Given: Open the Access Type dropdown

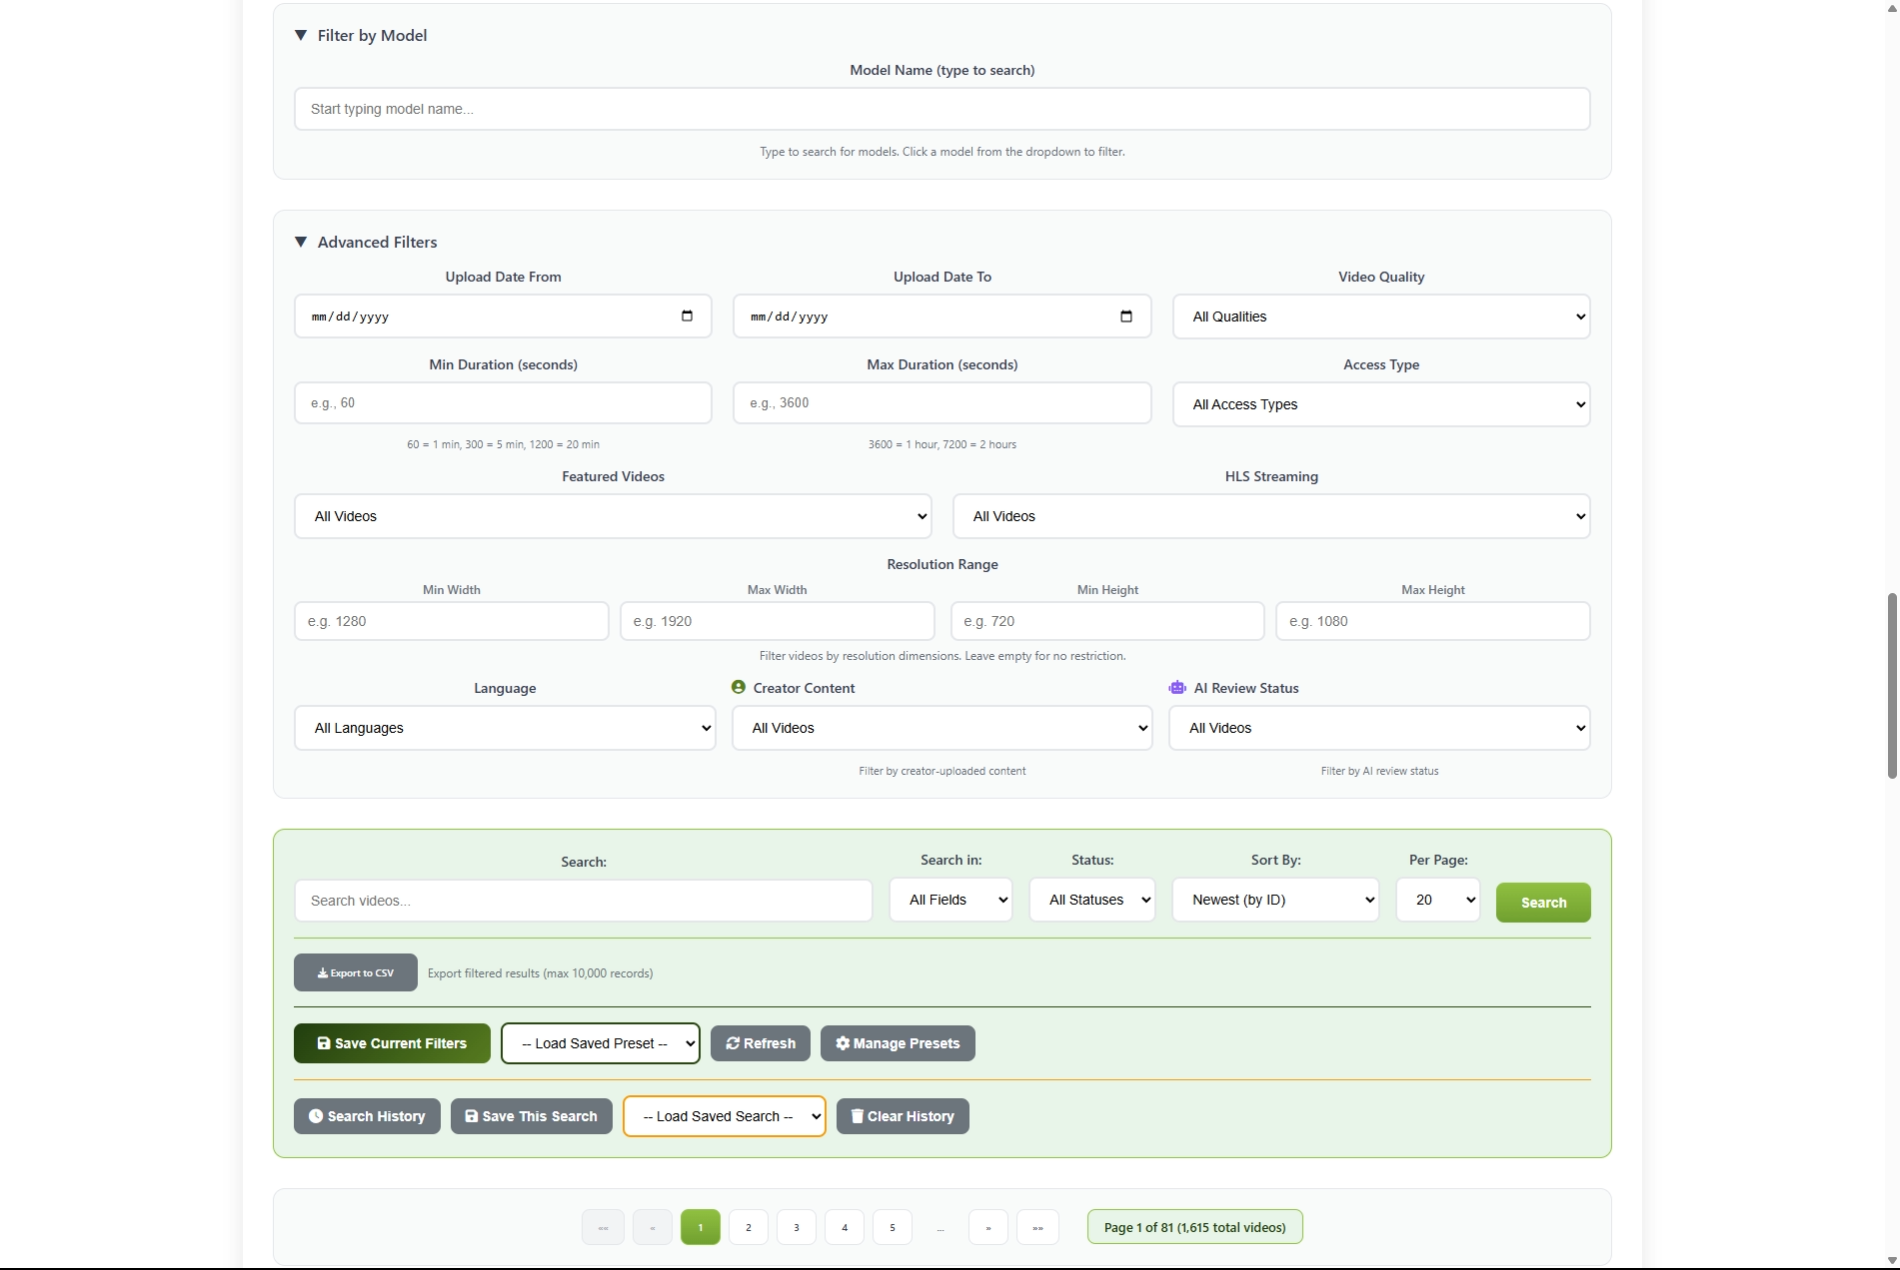Looking at the screenshot, I should [1381, 404].
